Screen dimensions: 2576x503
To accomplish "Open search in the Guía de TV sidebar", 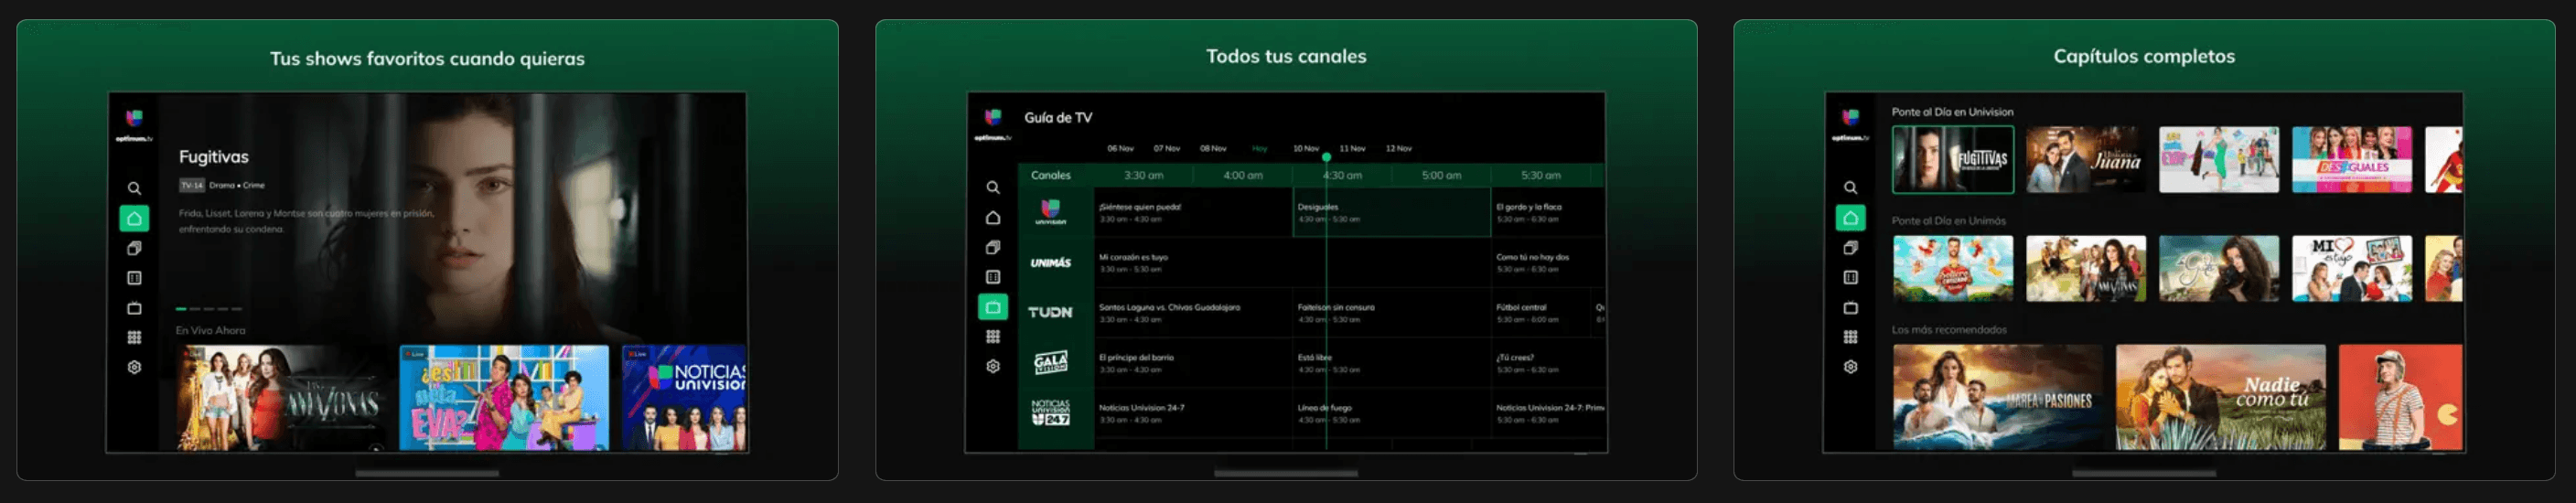I will [x=993, y=187].
